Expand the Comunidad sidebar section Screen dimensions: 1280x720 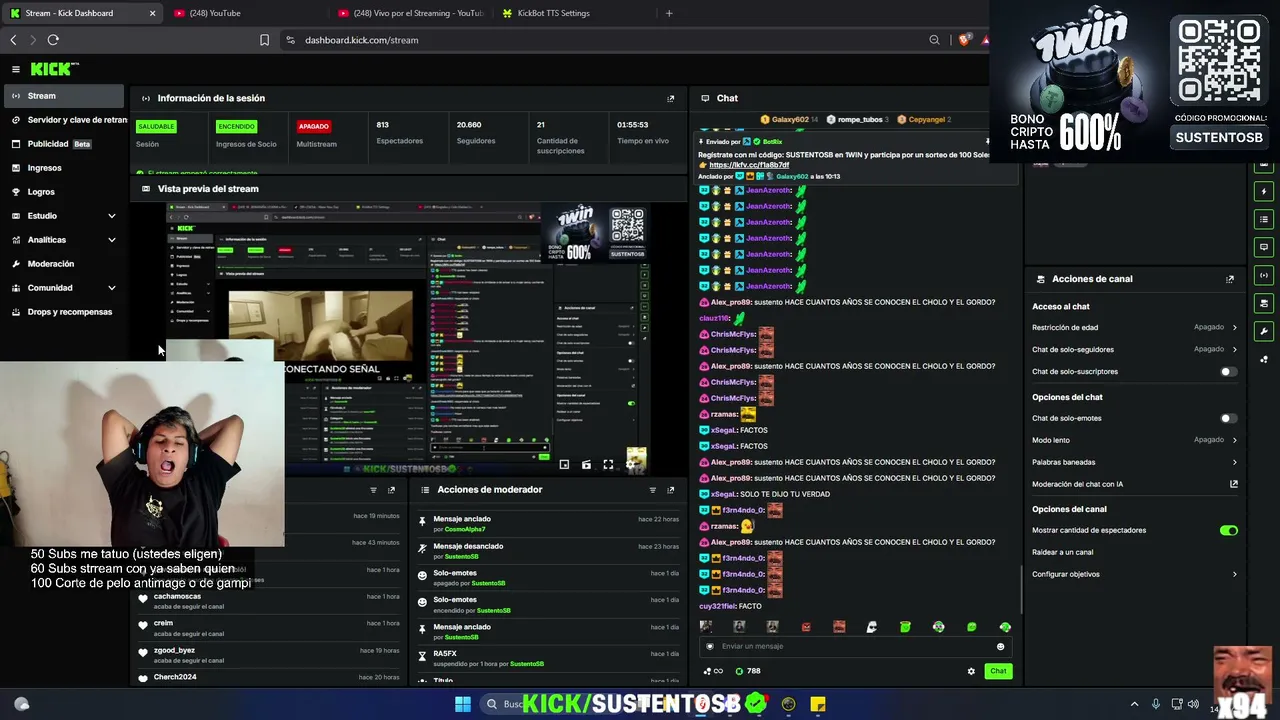64,288
